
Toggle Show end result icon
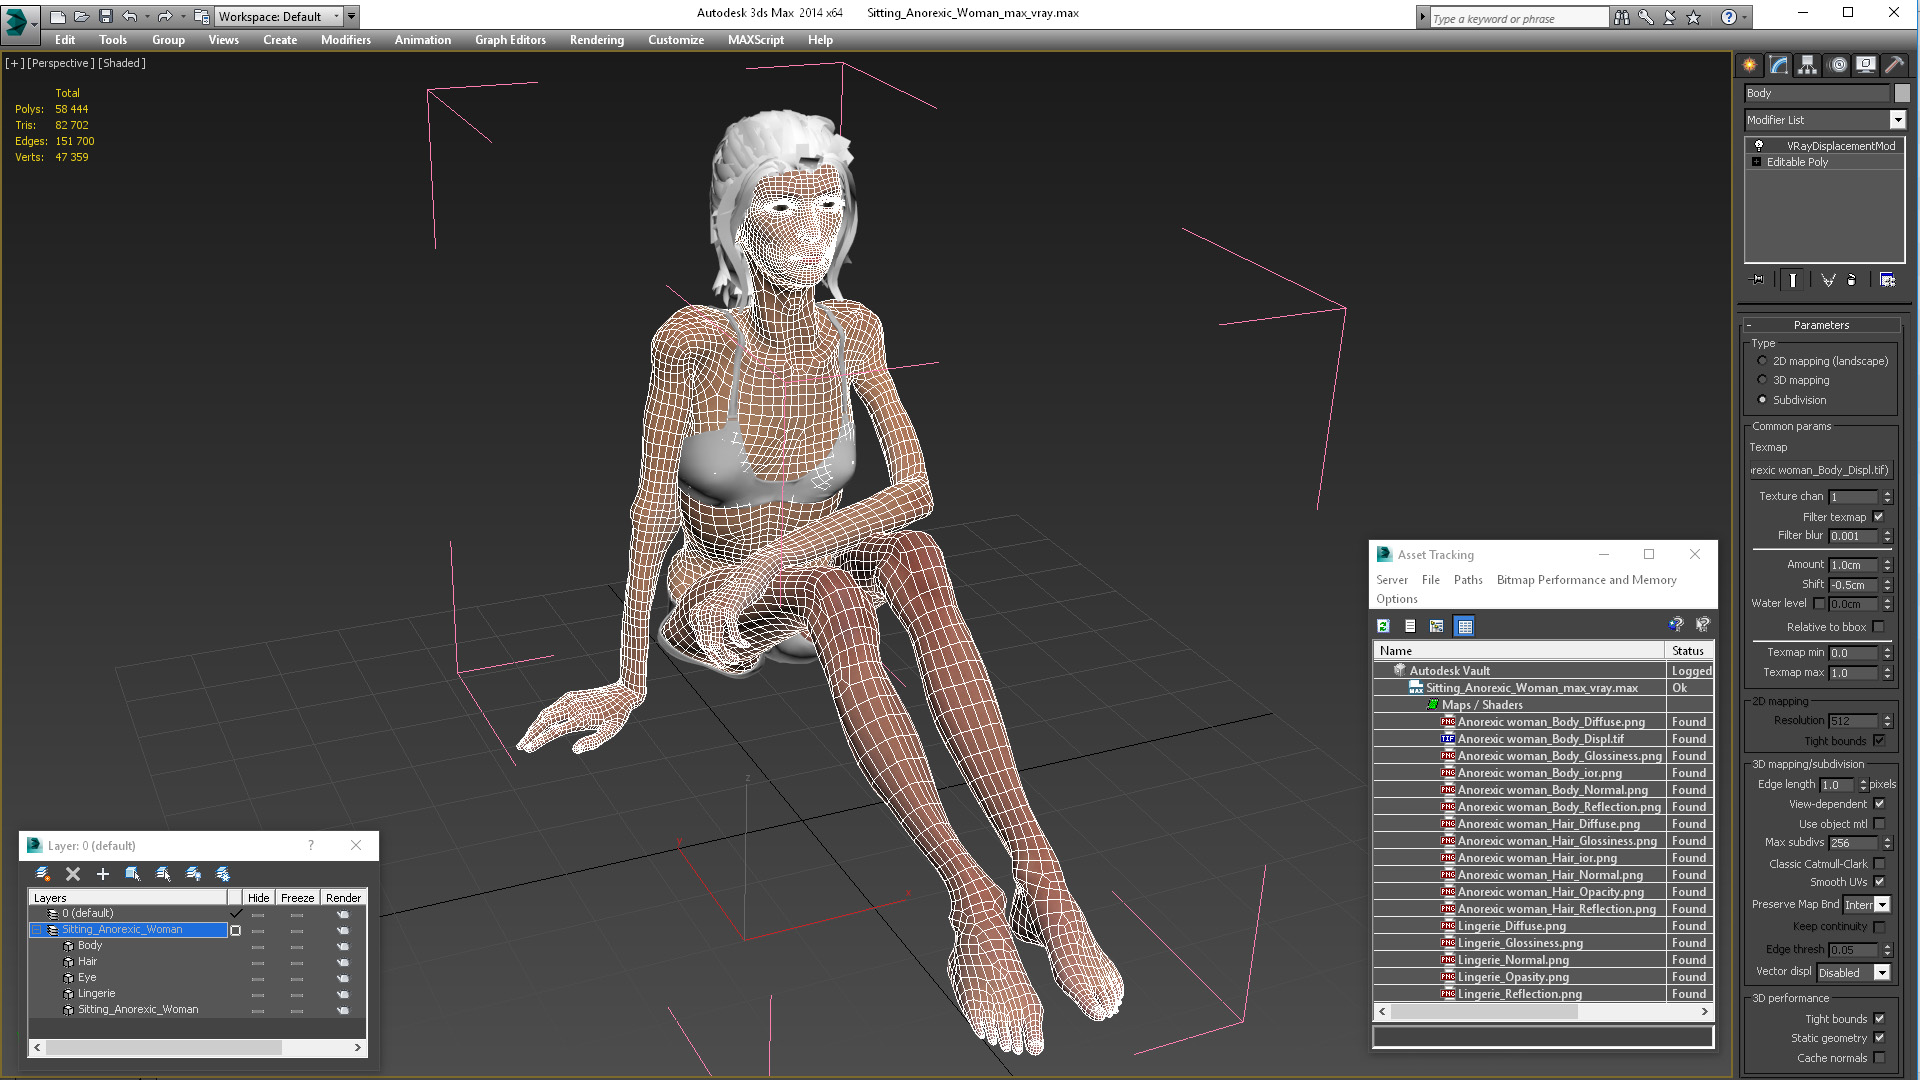(x=1792, y=280)
